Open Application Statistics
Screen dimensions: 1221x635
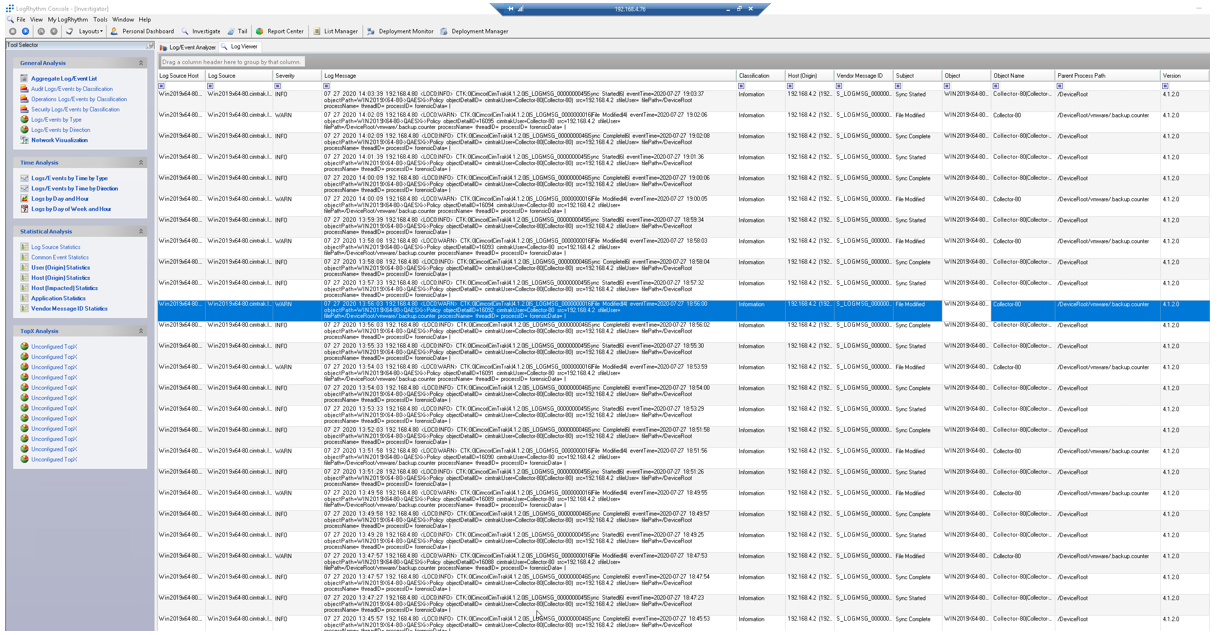pyautogui.click(x=58, y=298)
